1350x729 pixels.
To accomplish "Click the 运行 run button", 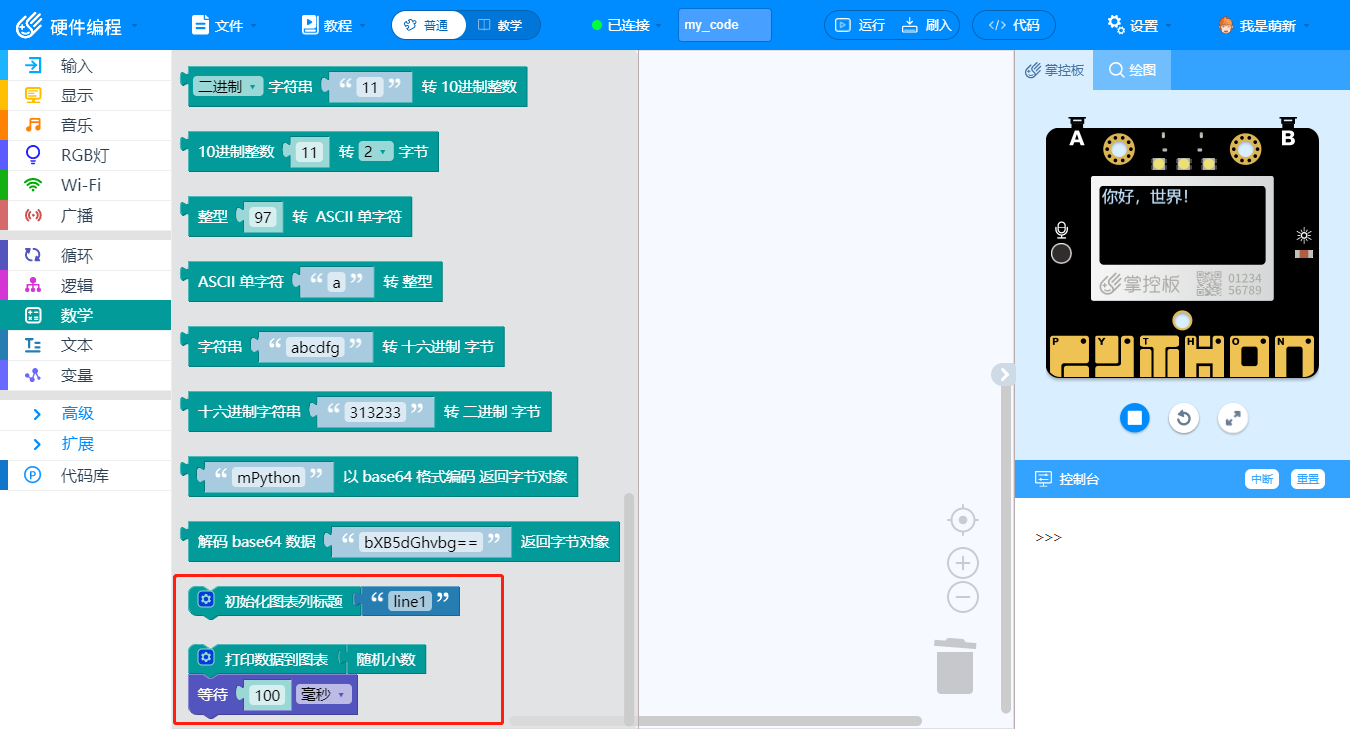I will click(860, 25).
